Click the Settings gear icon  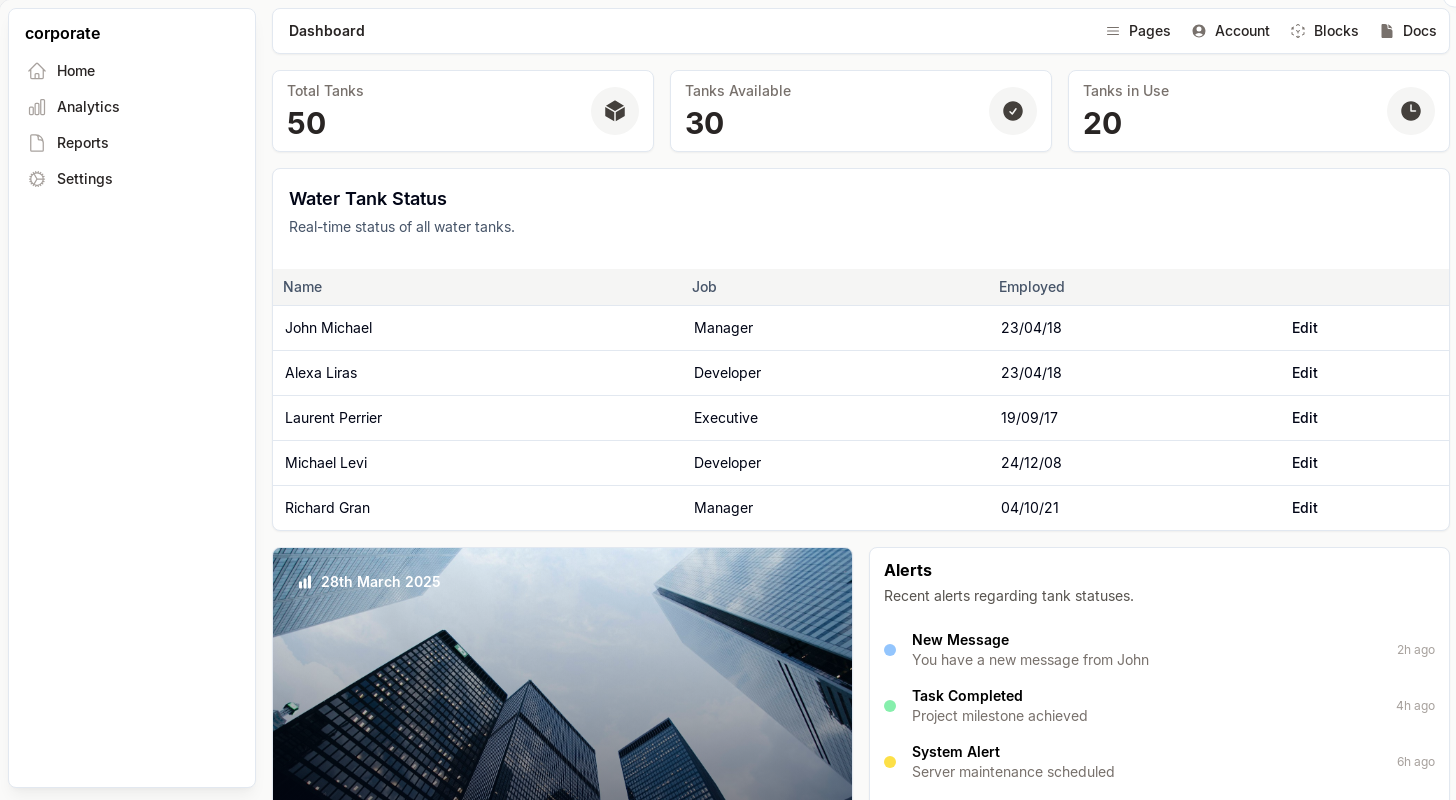(x=37, y=179)
